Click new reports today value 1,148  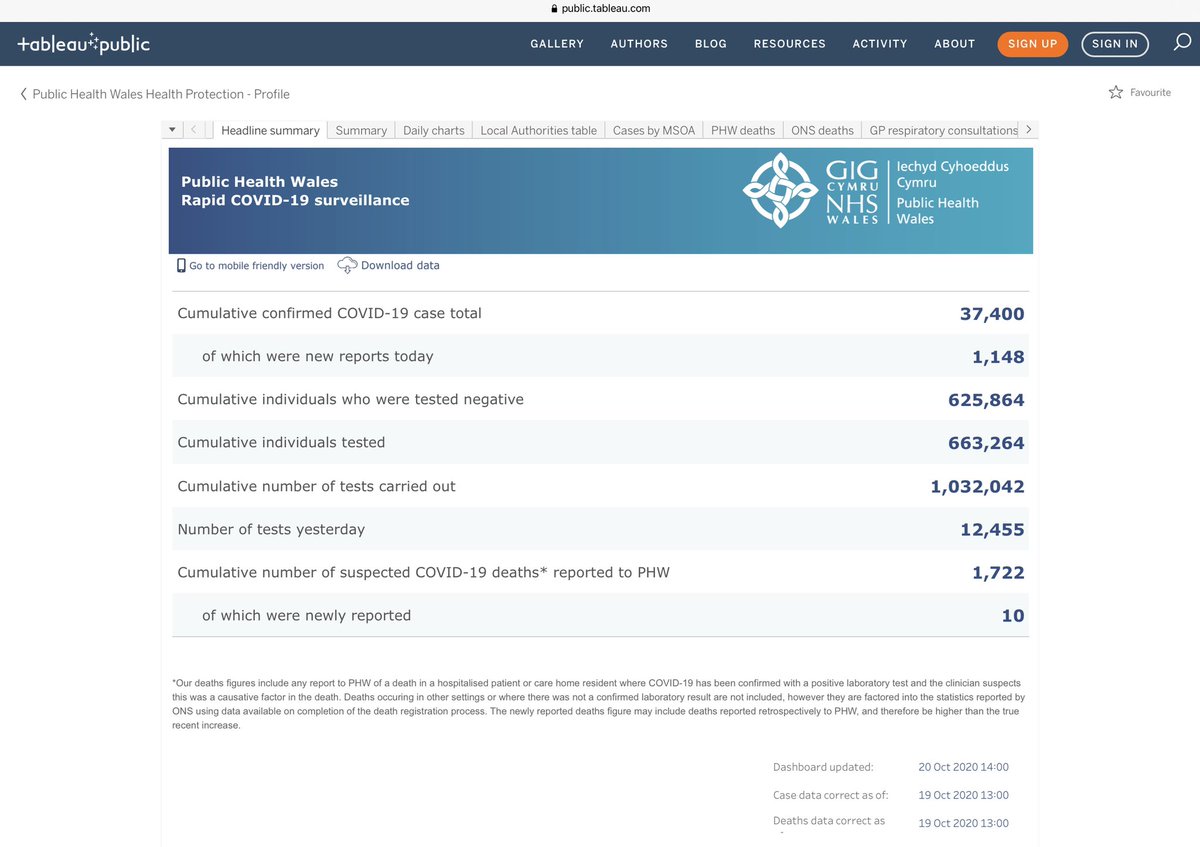coord(998,357)
